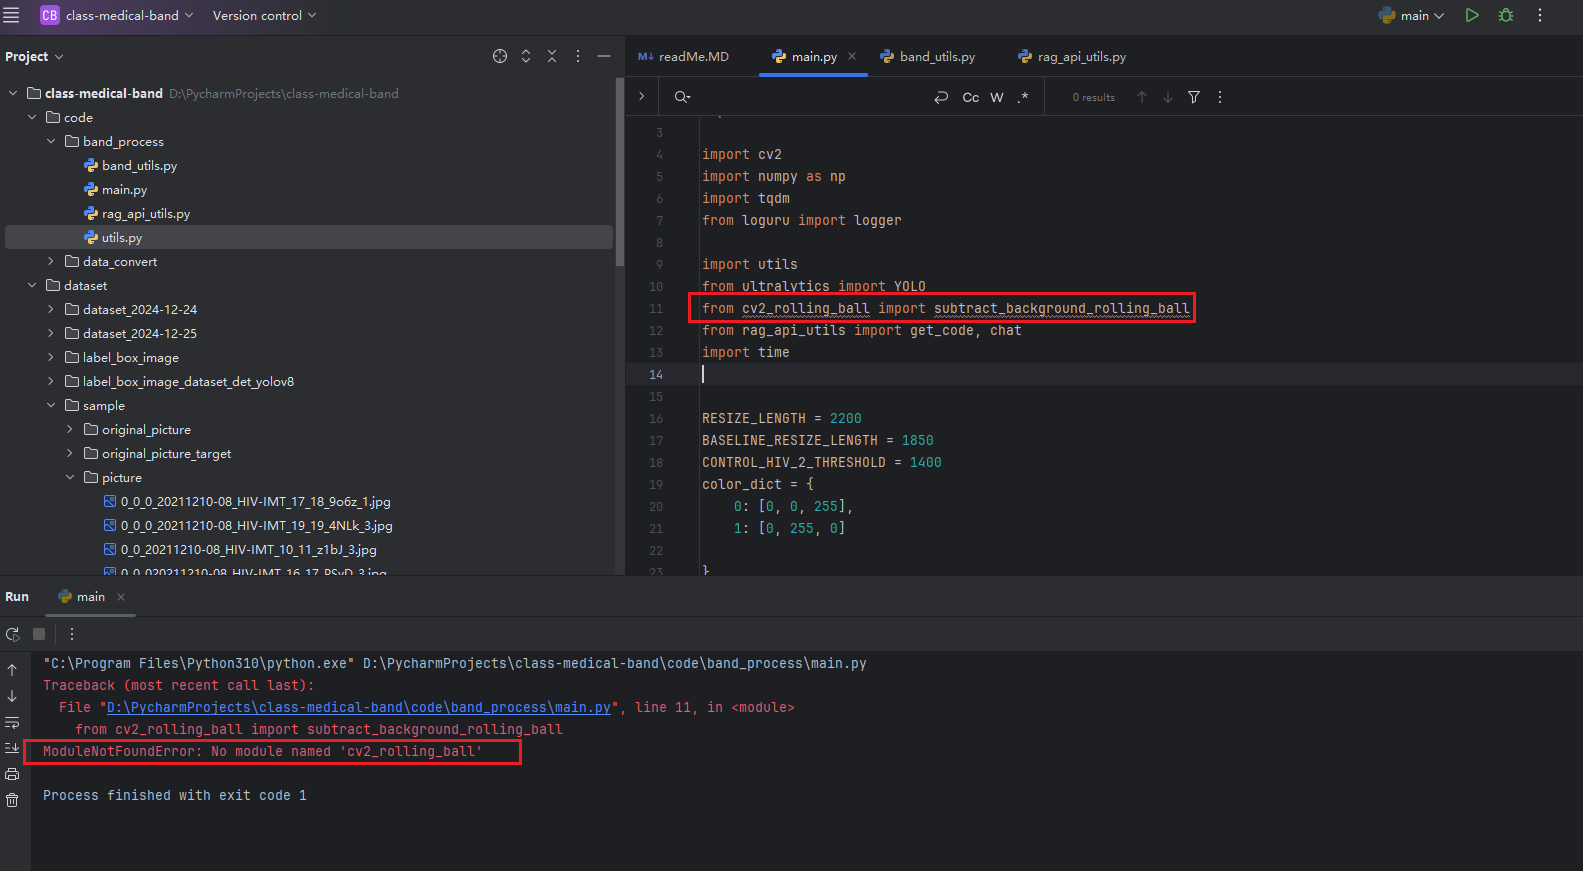
Task: Toggle whole Words search option
Action: (997, 97)
